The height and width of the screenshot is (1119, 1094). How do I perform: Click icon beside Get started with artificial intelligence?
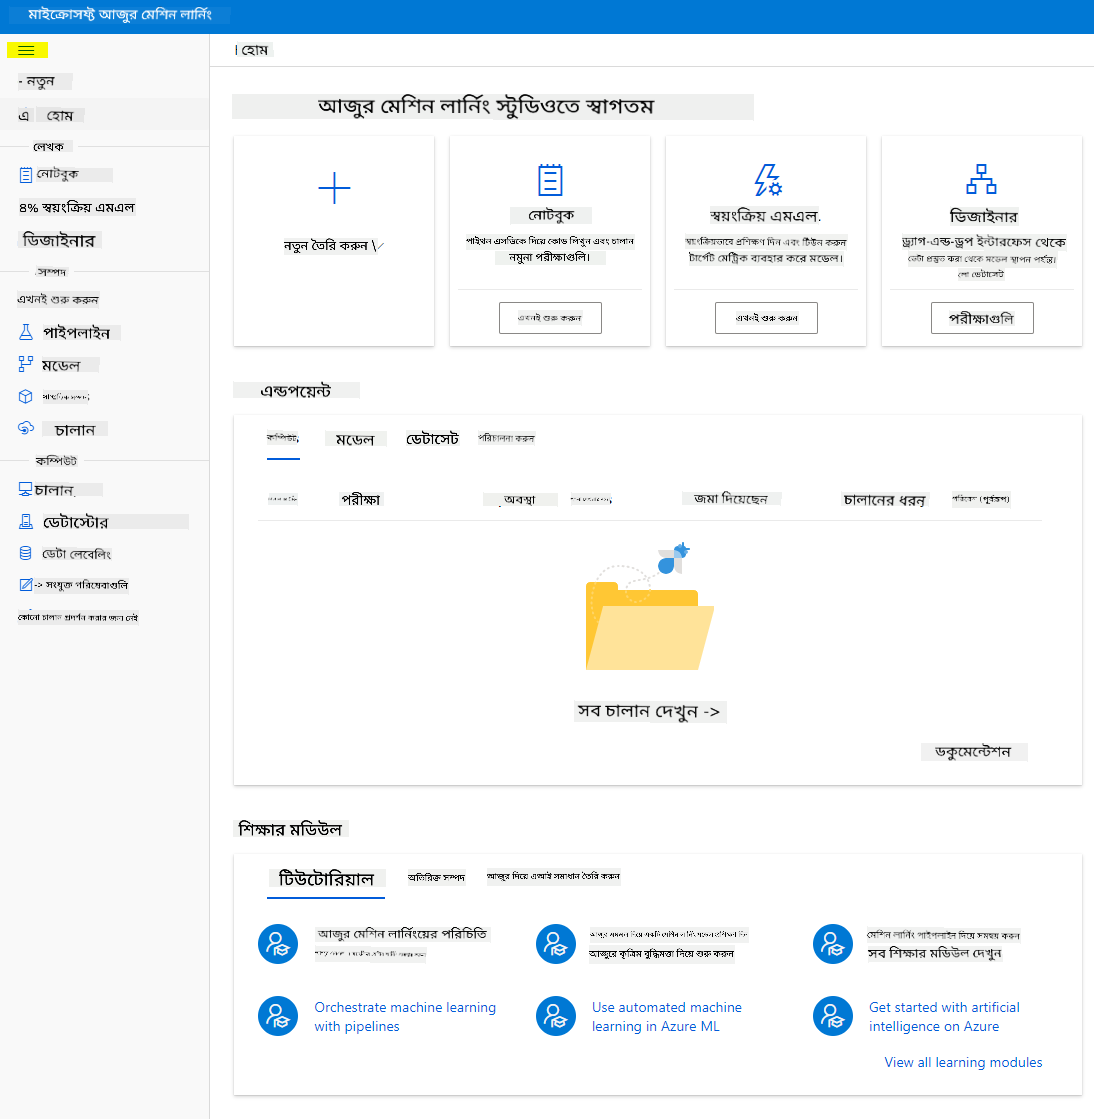pyautogui.click(x=833, y=1016)
